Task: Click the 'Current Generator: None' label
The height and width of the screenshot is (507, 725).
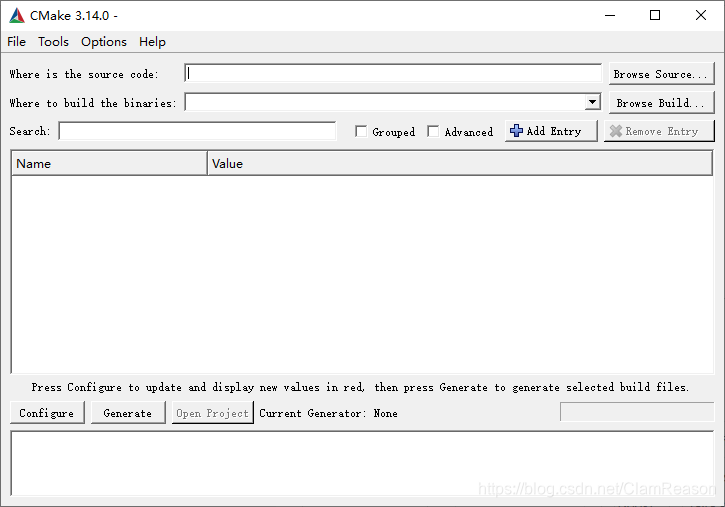Action: 328,413
